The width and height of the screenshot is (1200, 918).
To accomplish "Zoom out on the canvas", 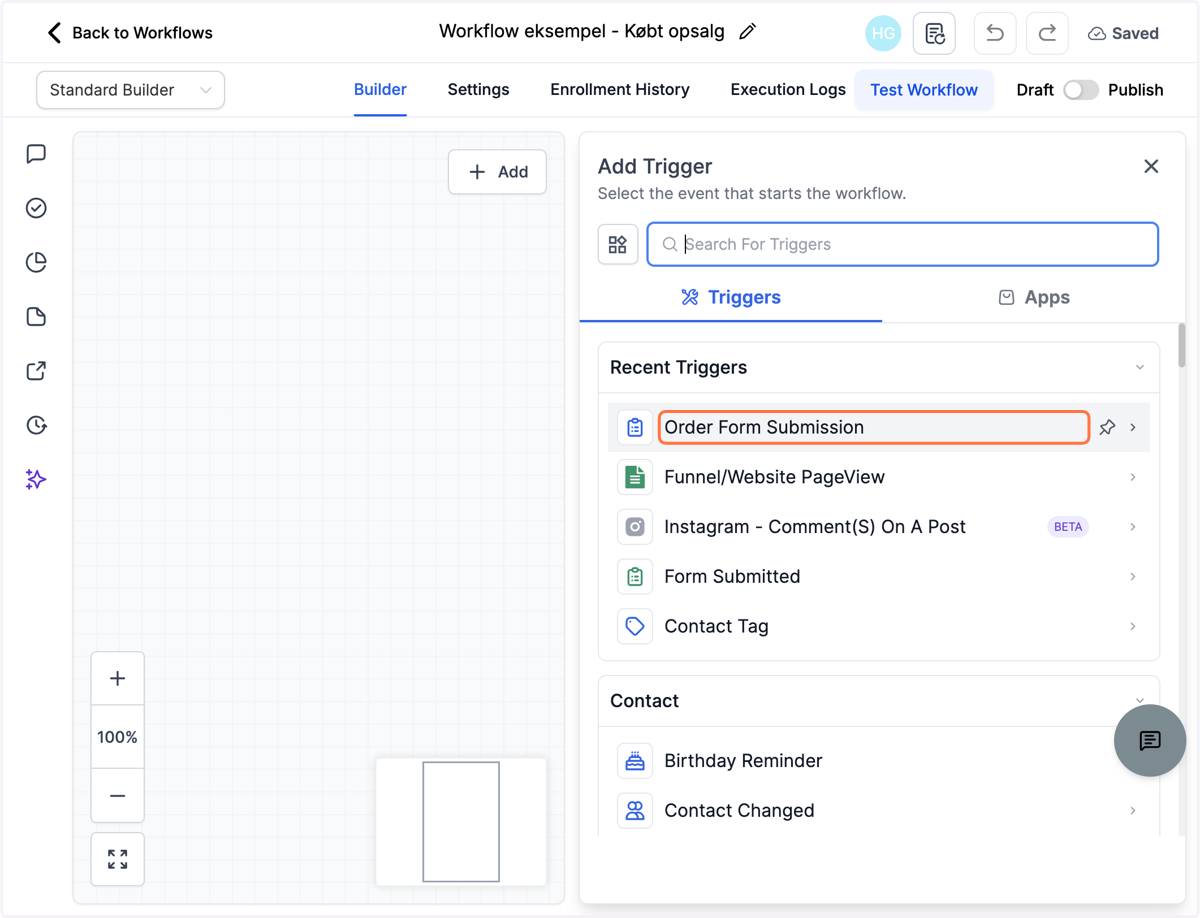I will point(118,796).
